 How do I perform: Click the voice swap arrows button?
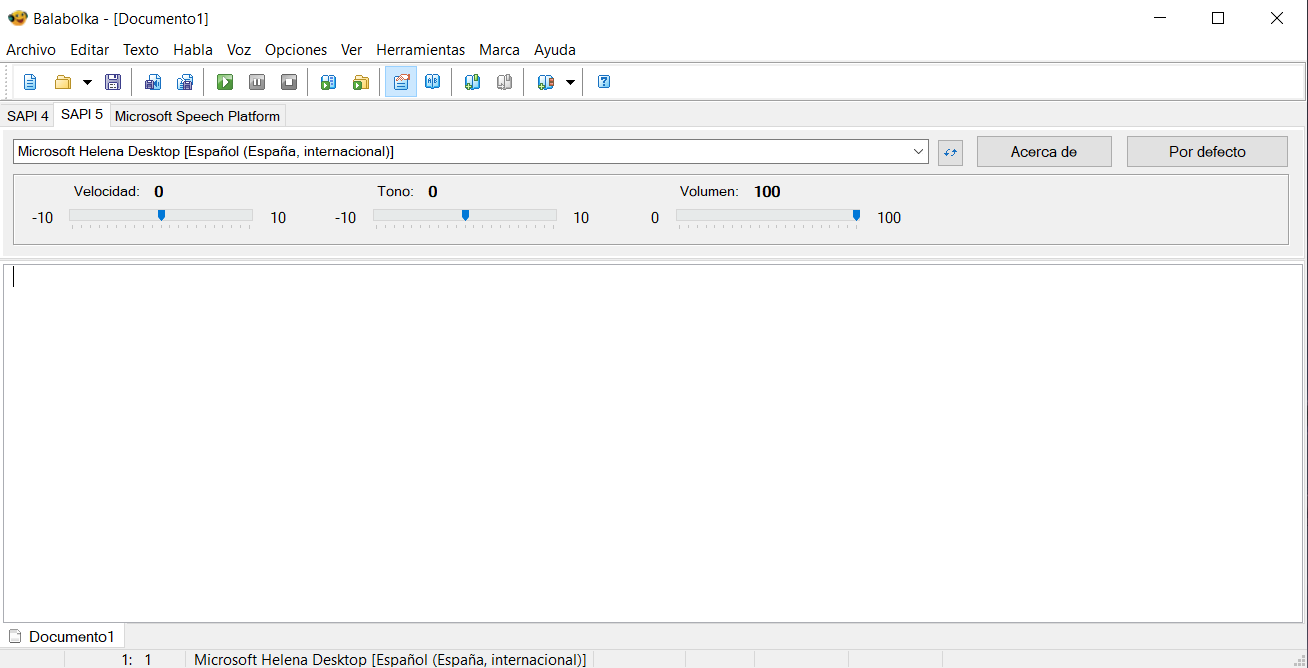click(950, 152)
